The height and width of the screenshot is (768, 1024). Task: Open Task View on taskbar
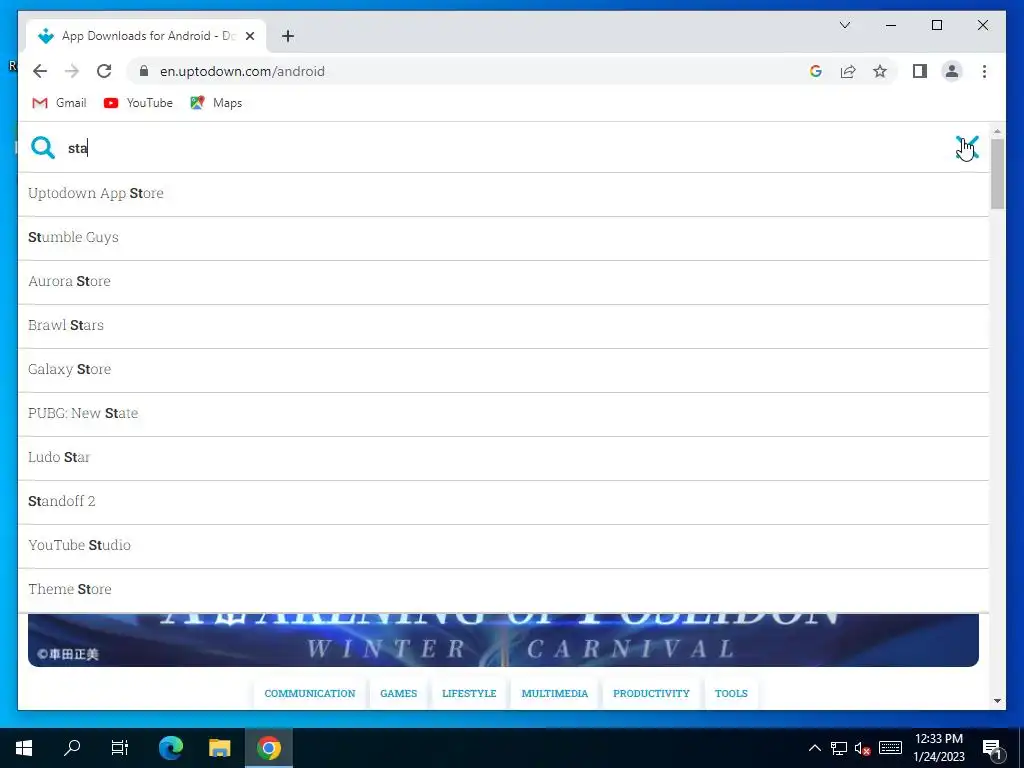click(120, 748)
